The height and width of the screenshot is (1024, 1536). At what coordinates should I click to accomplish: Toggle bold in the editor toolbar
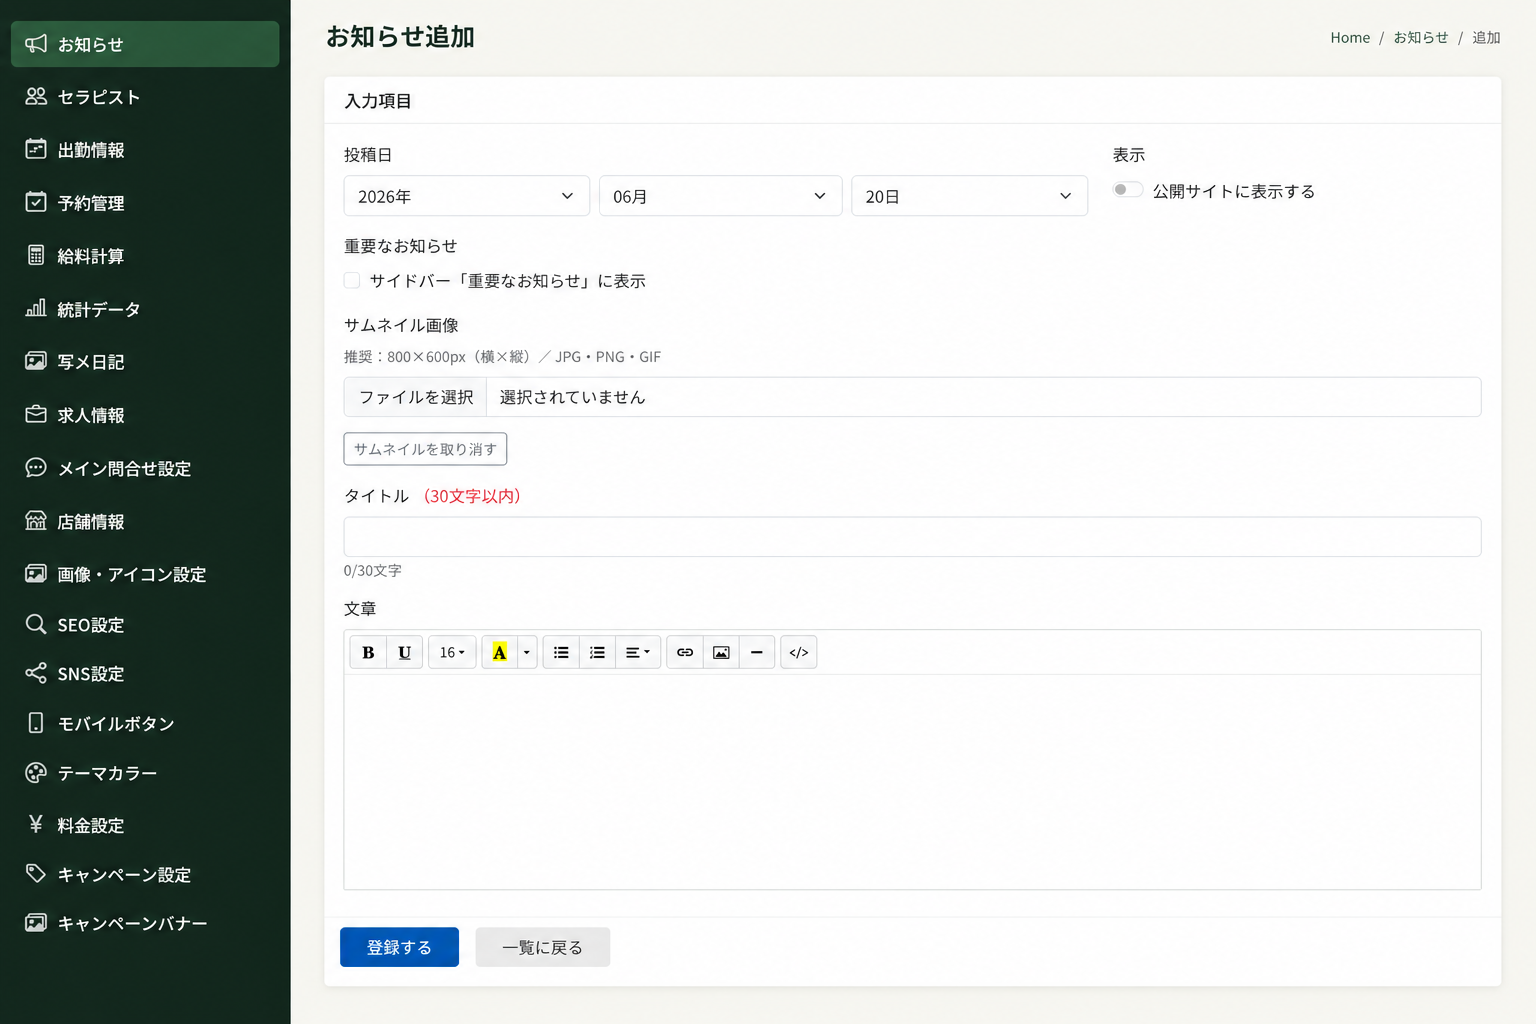(368, 652)
